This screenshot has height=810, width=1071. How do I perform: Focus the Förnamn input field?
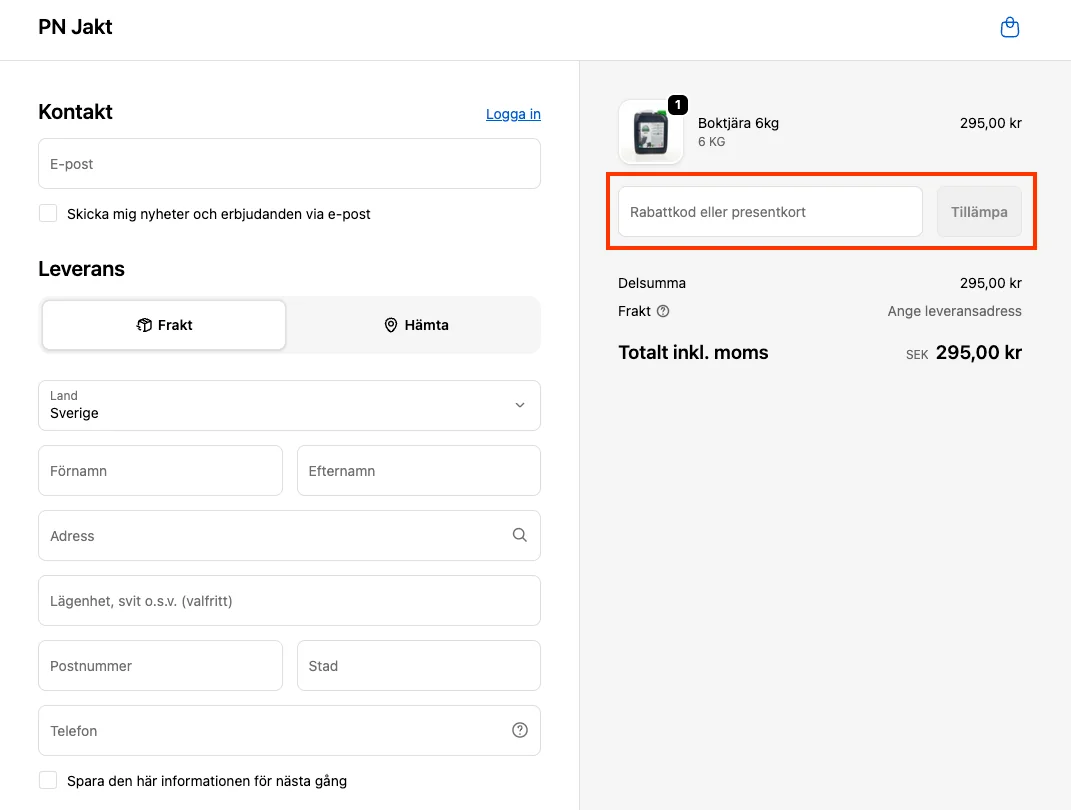tap(161, 471)
